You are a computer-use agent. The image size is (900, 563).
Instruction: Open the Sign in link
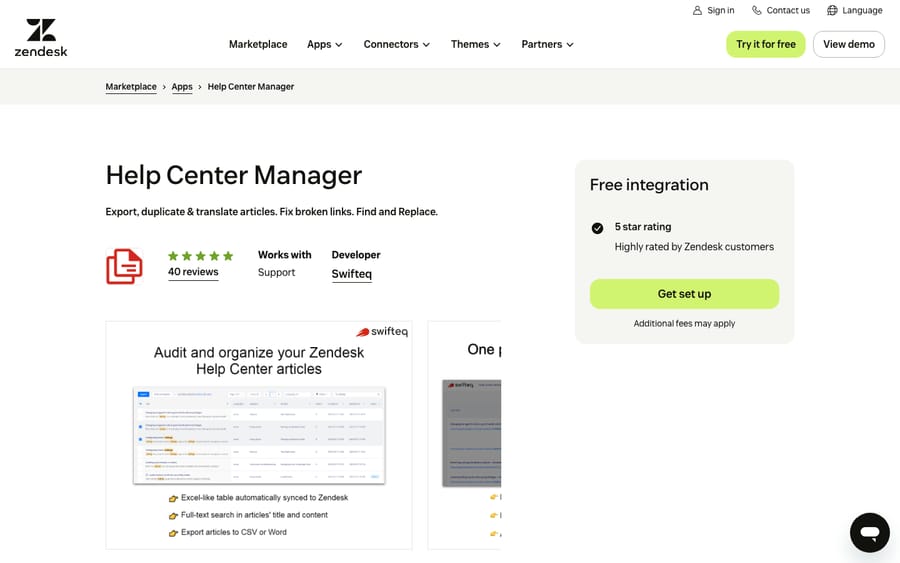720,10
